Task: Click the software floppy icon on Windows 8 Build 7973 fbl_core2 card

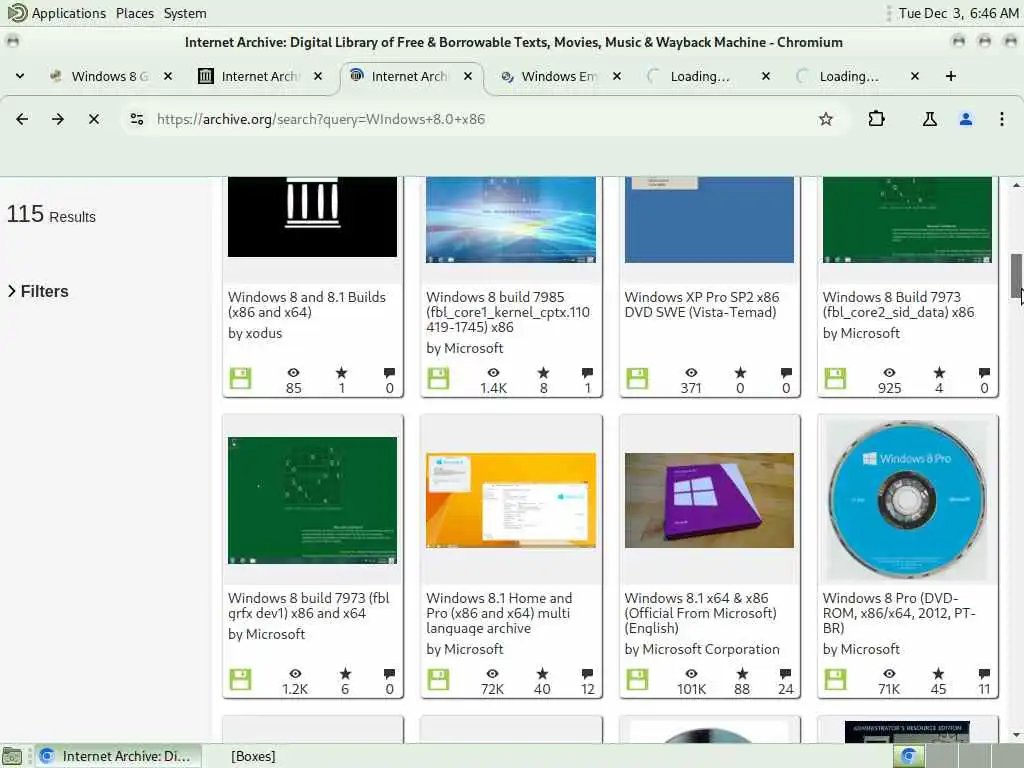Action: (835, 379)
